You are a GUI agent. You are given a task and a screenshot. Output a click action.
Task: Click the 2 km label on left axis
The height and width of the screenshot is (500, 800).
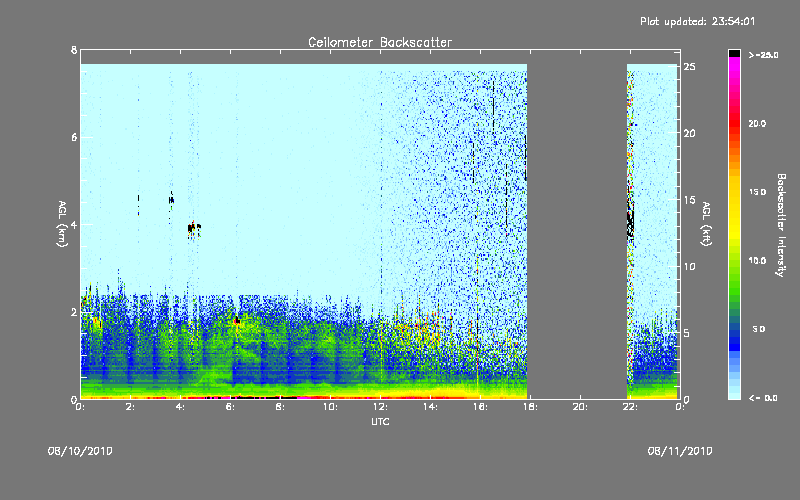tap(74, 312)
